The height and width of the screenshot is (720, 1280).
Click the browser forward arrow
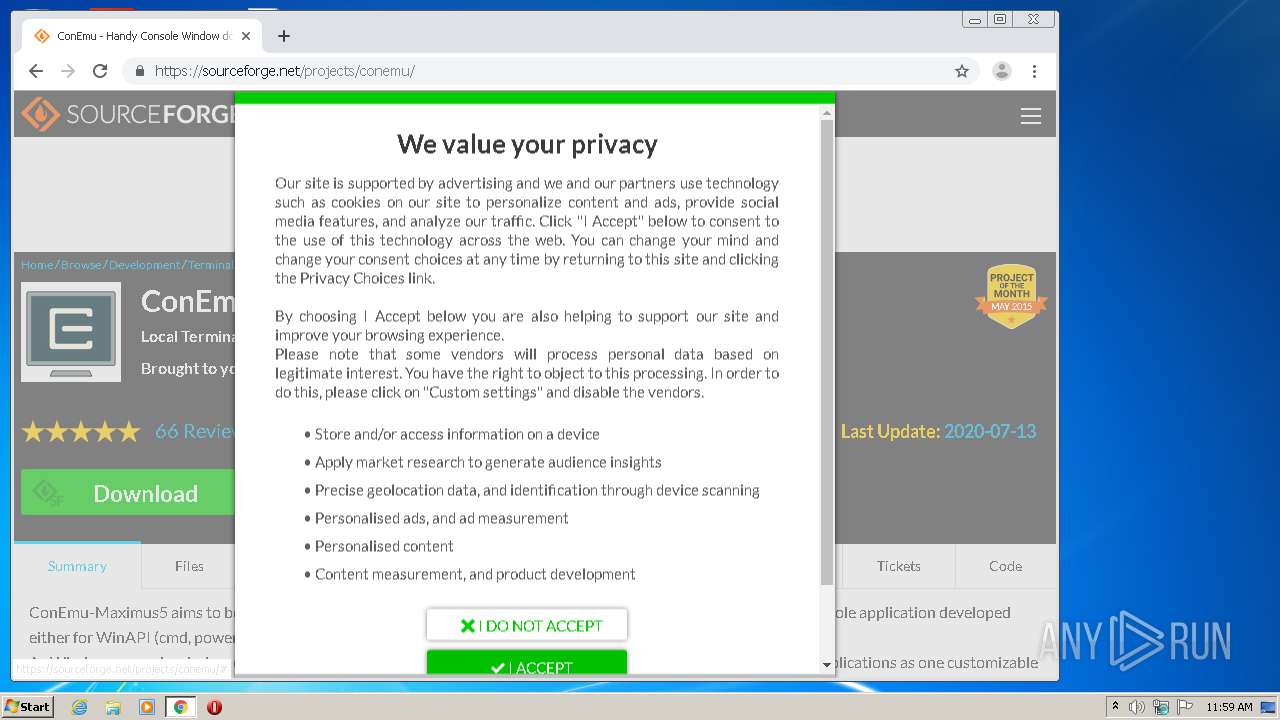coord(68,71)
